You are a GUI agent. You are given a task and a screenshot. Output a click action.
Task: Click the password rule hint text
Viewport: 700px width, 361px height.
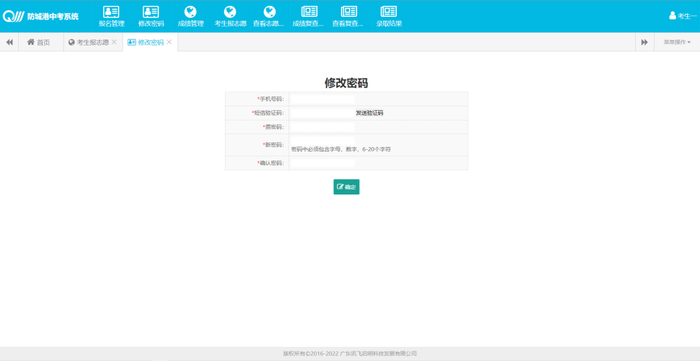coord(341,149)
